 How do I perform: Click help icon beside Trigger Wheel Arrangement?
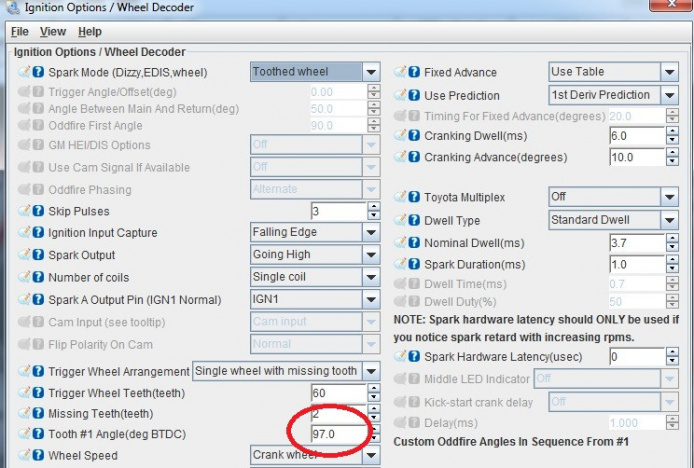click(x=39, y=371)
